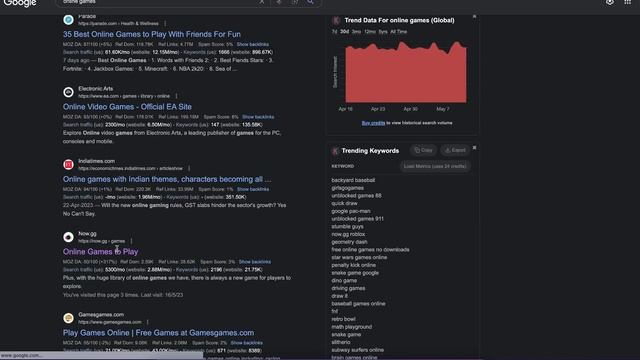640x360 pixels.
Task: Click into the Google search input field
Action: [x=159, y=2]
